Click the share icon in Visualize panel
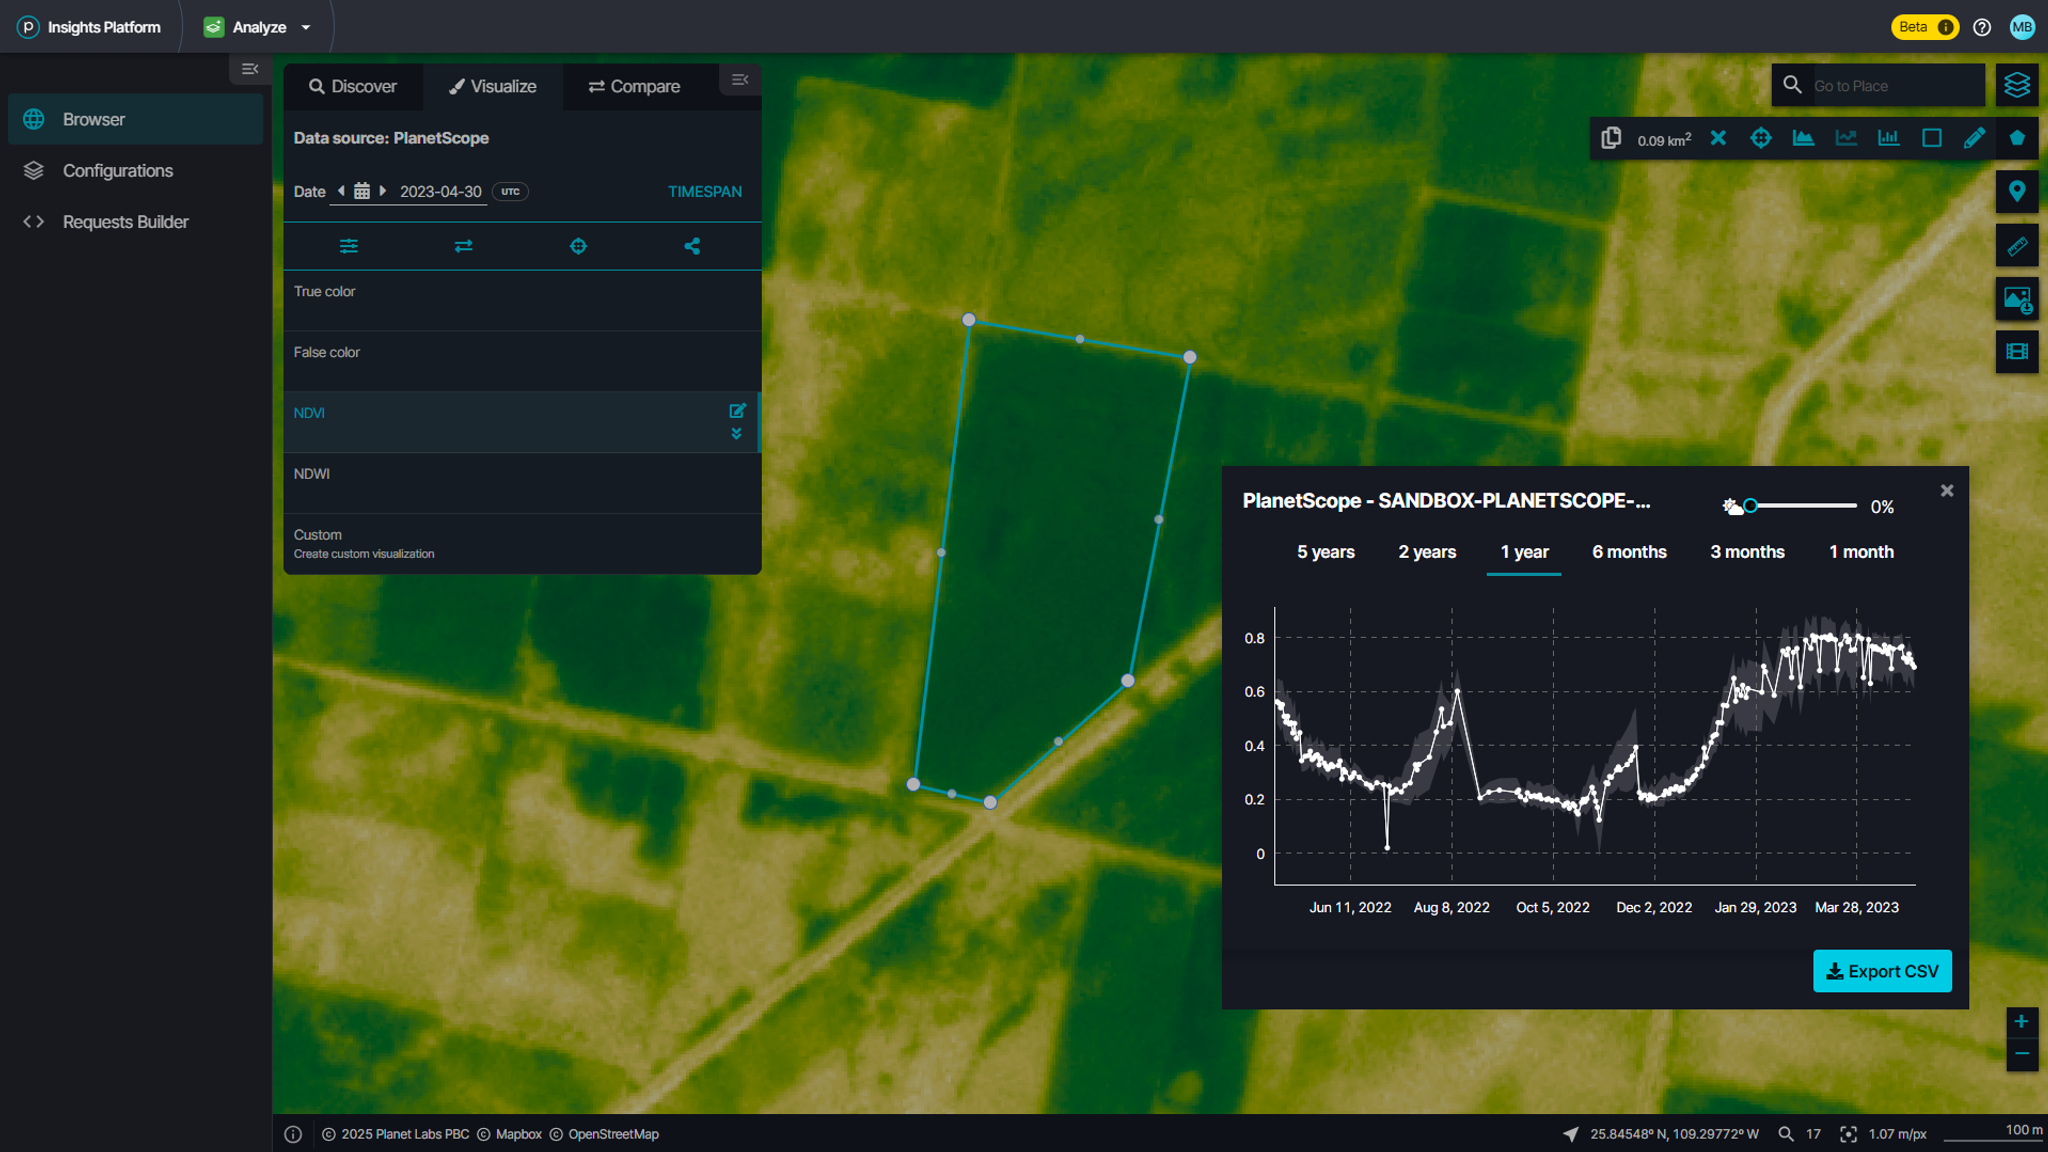 pyautogui.click(x=692, y=246)
